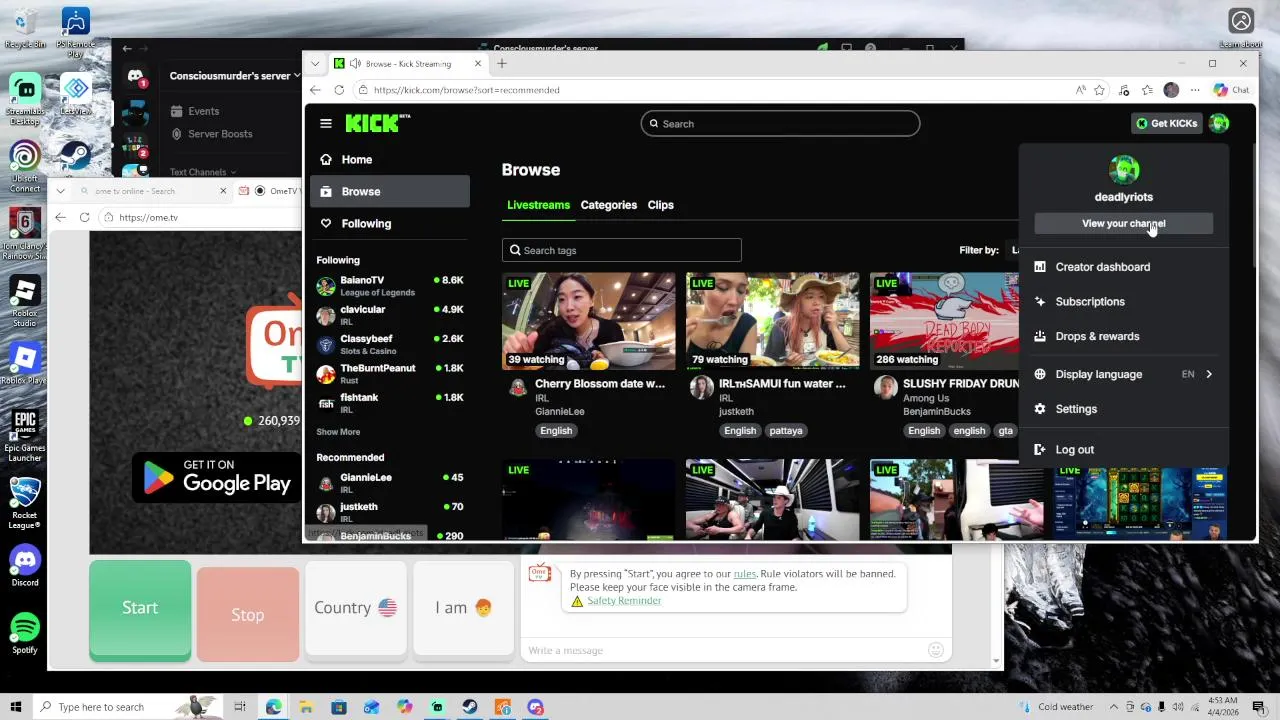Click the rules link in OmeTV chat
The height and width of the screenshot is (720, 1280).
(x=745, y=574)
